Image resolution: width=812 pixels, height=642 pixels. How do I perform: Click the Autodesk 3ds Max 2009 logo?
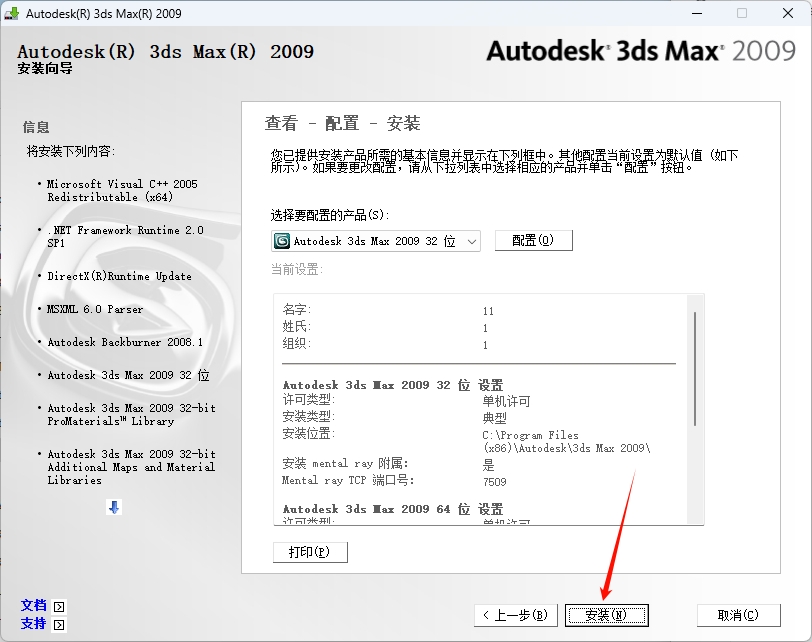(640, 51)
